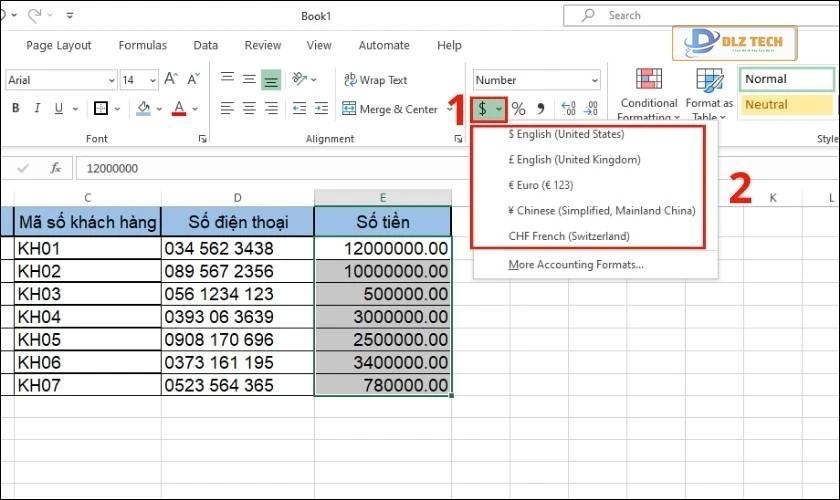This screenshot has width=840, height=500.
Task: Expand the Arial font name dropdown
Action: 107,80
